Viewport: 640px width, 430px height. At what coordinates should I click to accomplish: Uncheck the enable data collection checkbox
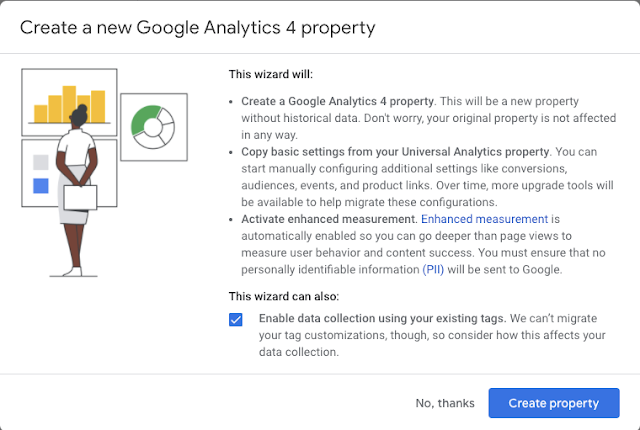pos(235,320)
